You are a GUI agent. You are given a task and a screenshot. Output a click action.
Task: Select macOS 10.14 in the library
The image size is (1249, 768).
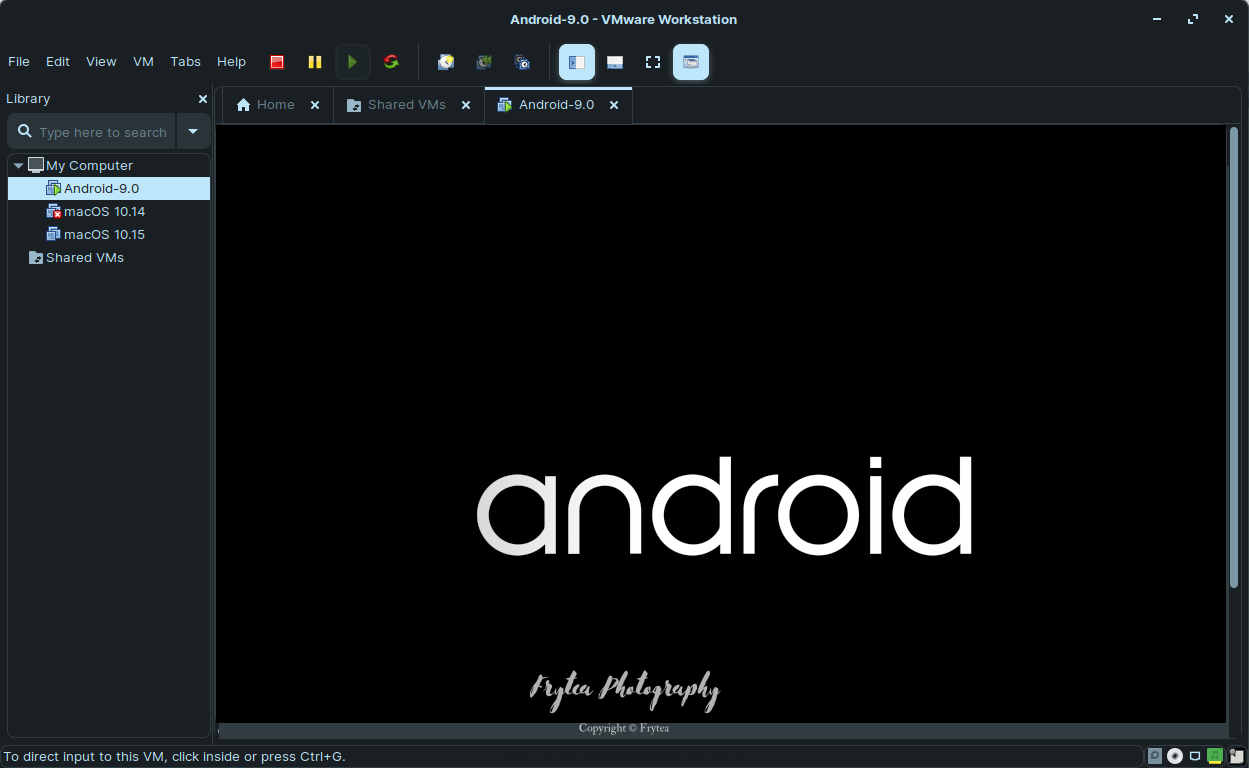point(104,211)
